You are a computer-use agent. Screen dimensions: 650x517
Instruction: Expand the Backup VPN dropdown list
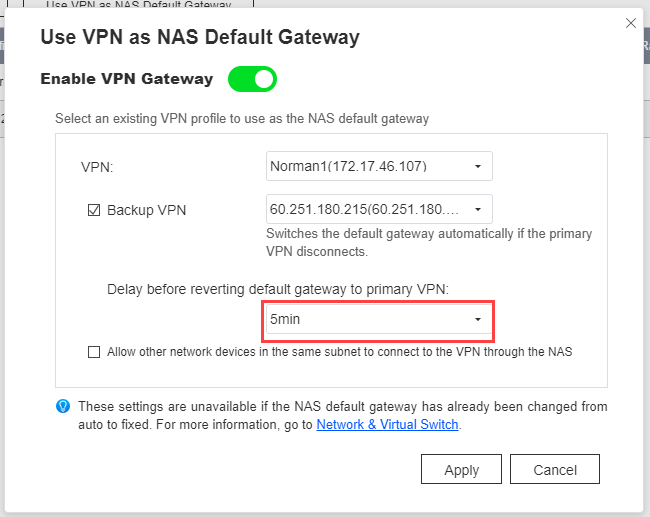pos(379,209)
